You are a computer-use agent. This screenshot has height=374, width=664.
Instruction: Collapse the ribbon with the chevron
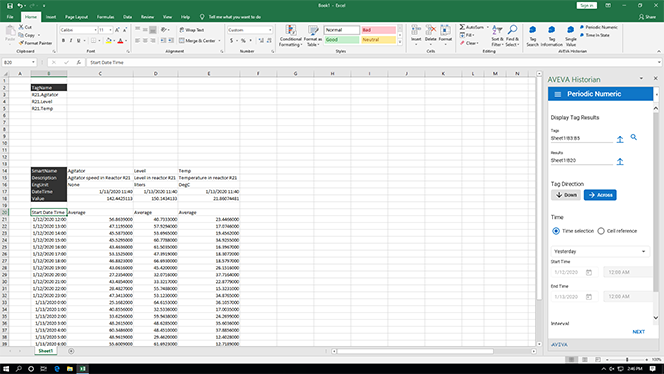658,51
